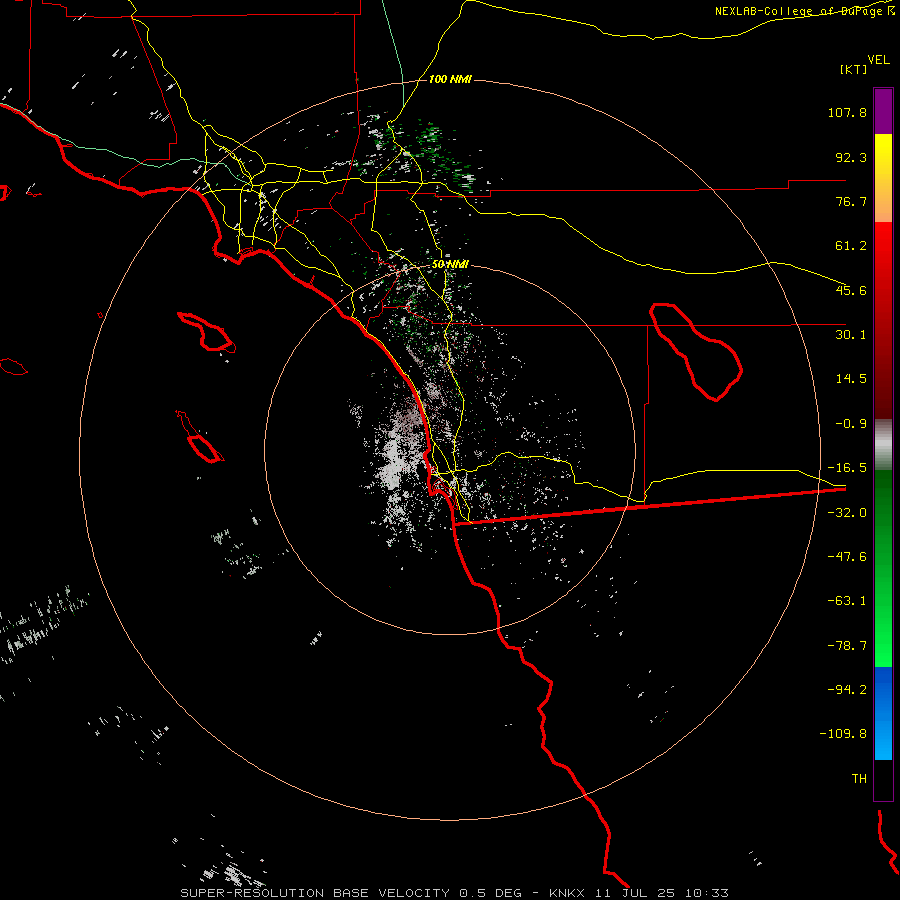The image size is (900, 900).
Task: Click the -0.9 velocity scale value
Action: point(851,424)
